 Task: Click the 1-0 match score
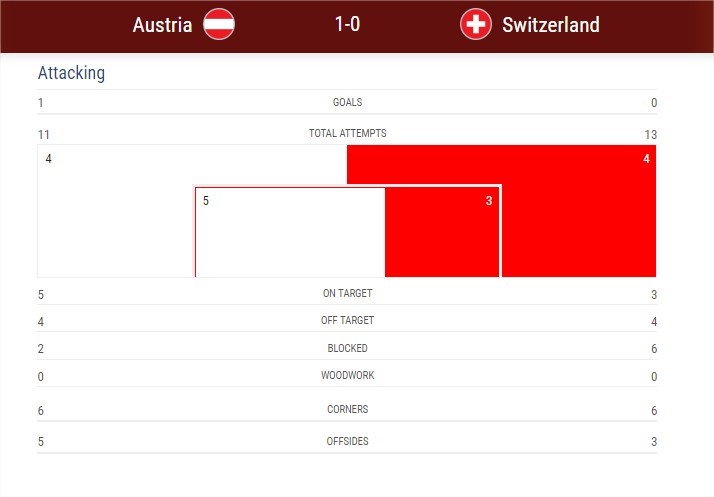point(347,24)
